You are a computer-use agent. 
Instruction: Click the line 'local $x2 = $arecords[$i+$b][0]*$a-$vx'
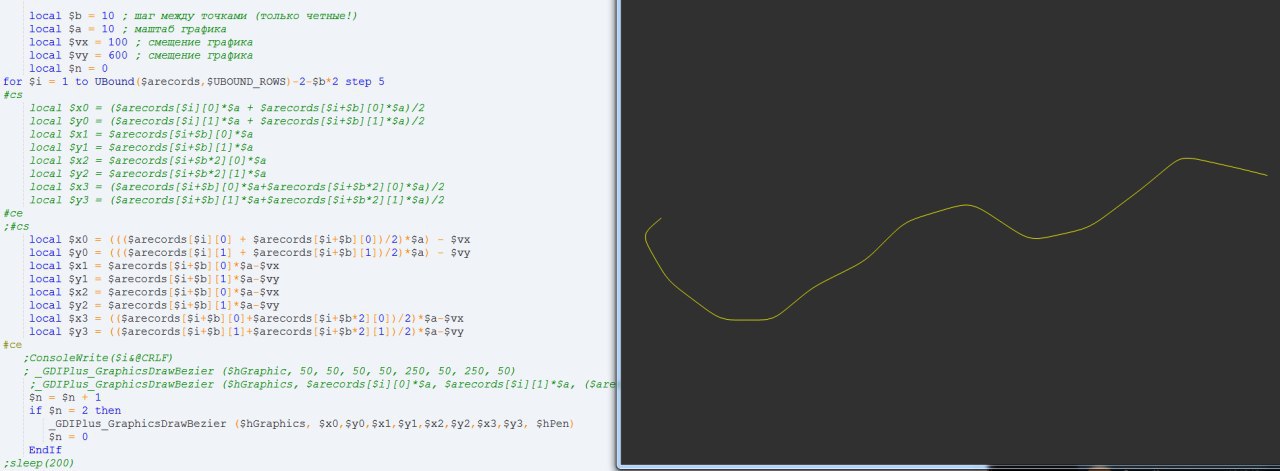(x=154, y=292)
